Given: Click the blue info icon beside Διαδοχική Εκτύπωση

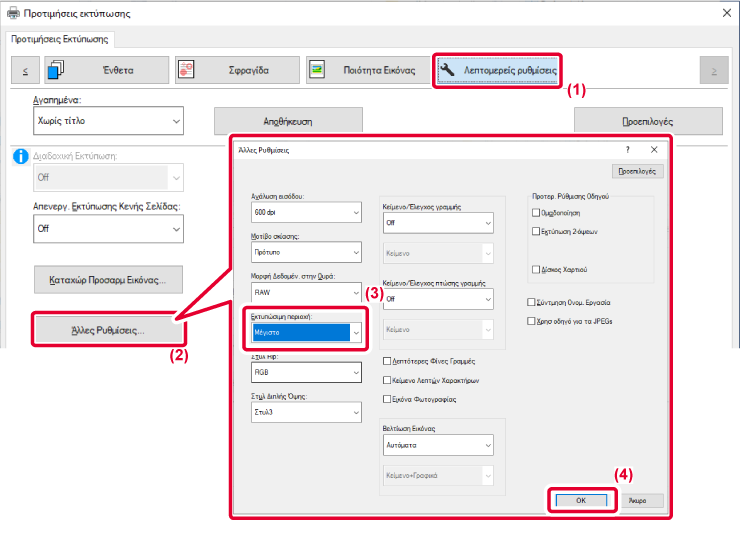Looking at the screenshot, I should pyautogui.click(x=20, y=156).
